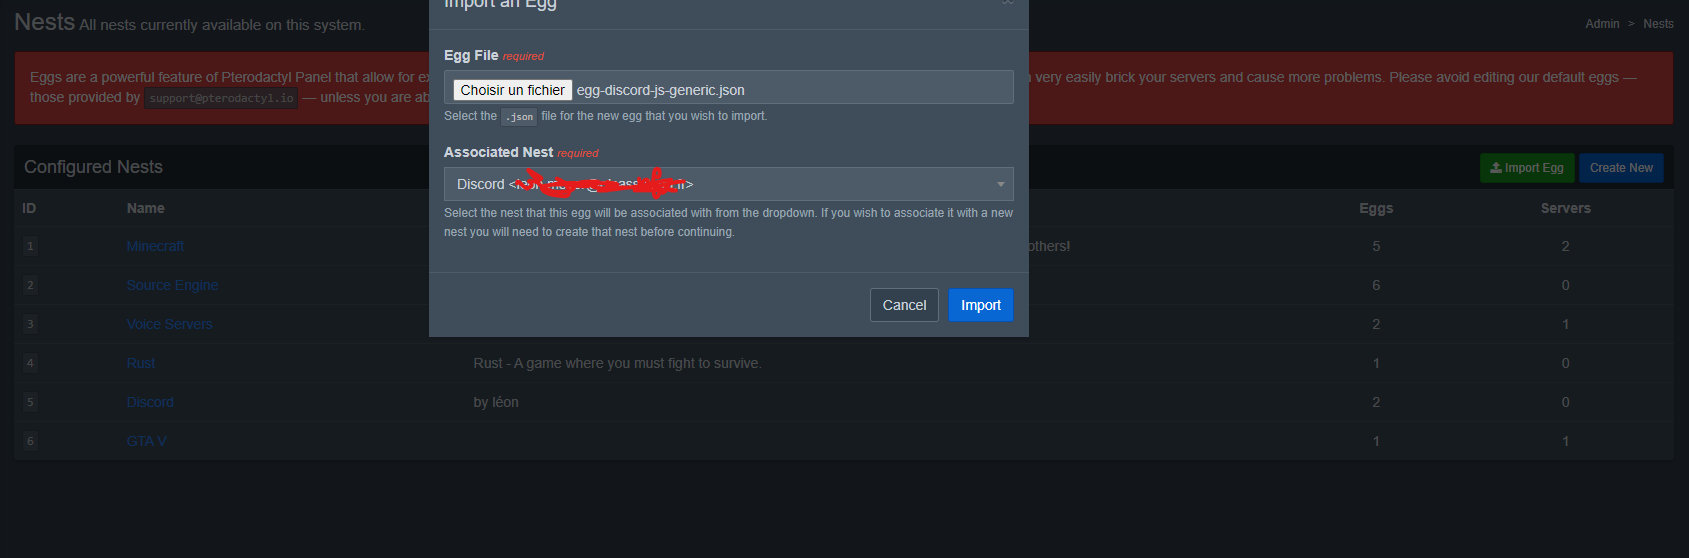Go to Admin in the breadcrumb

1602,24
